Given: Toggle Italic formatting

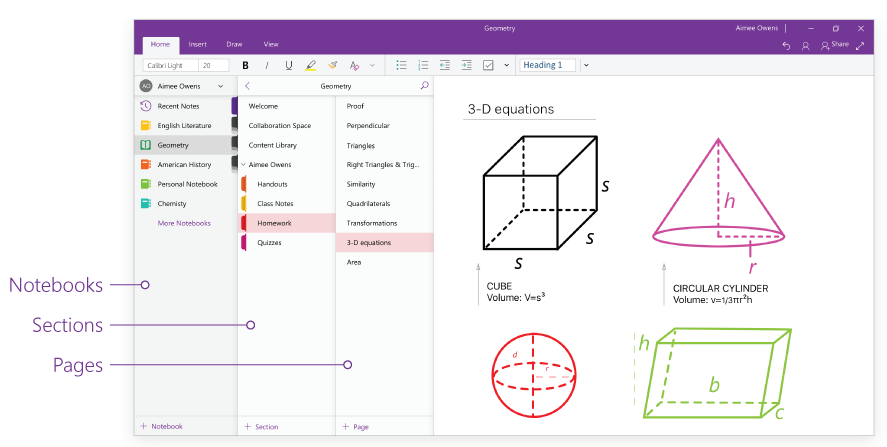Looking at the screenshot, I should (266, 66).
